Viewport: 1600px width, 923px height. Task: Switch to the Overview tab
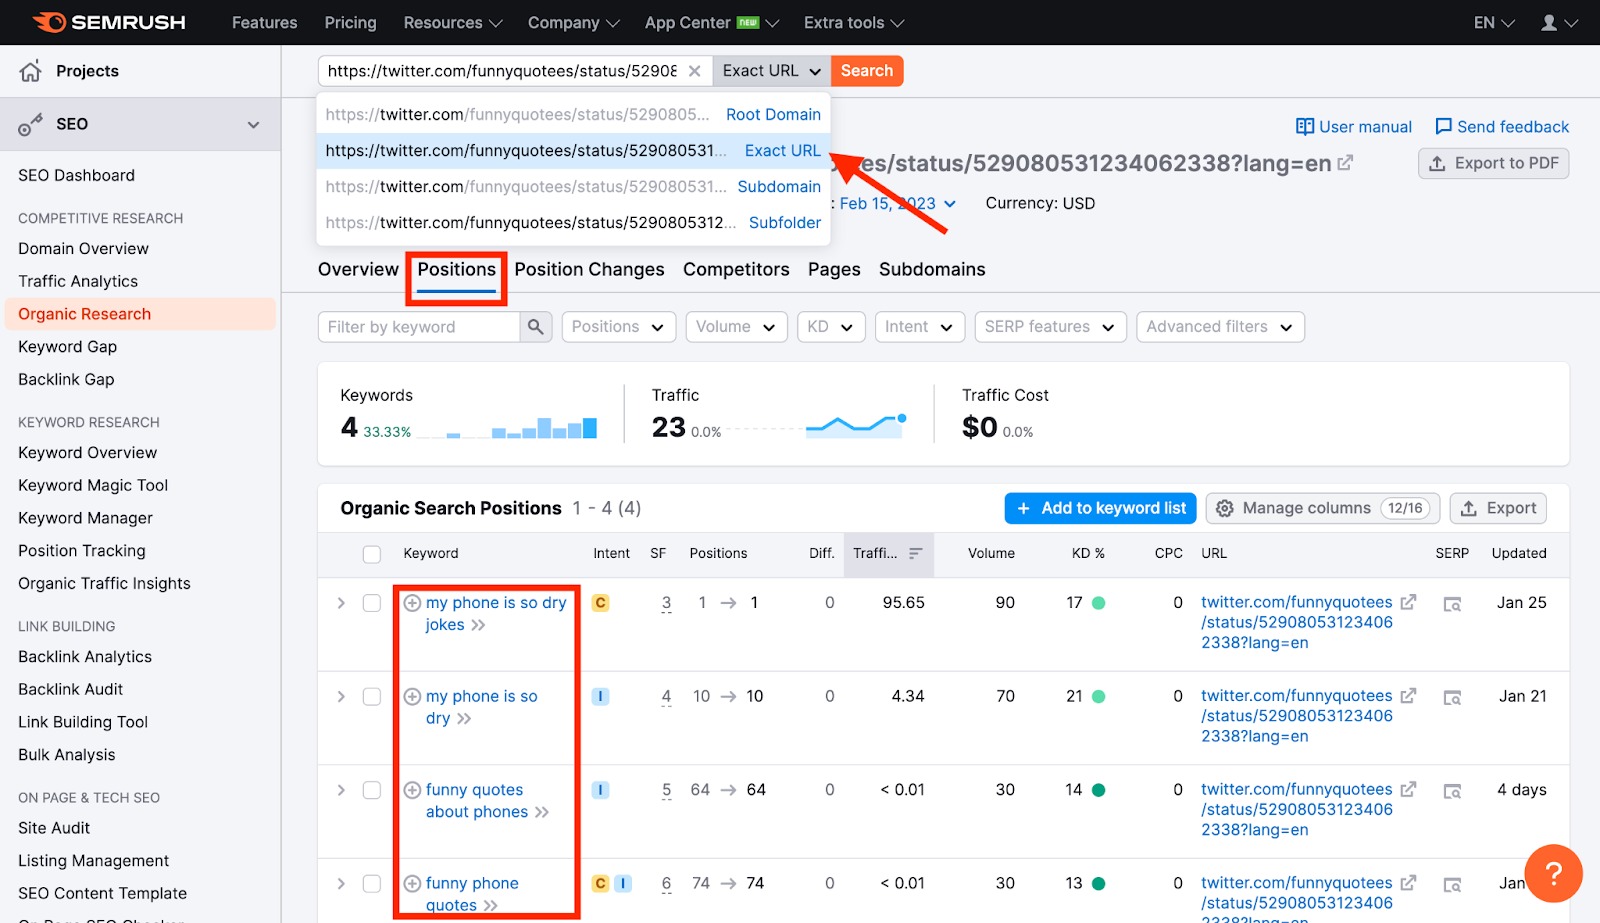pyautogui.click(x=358, y=269)
